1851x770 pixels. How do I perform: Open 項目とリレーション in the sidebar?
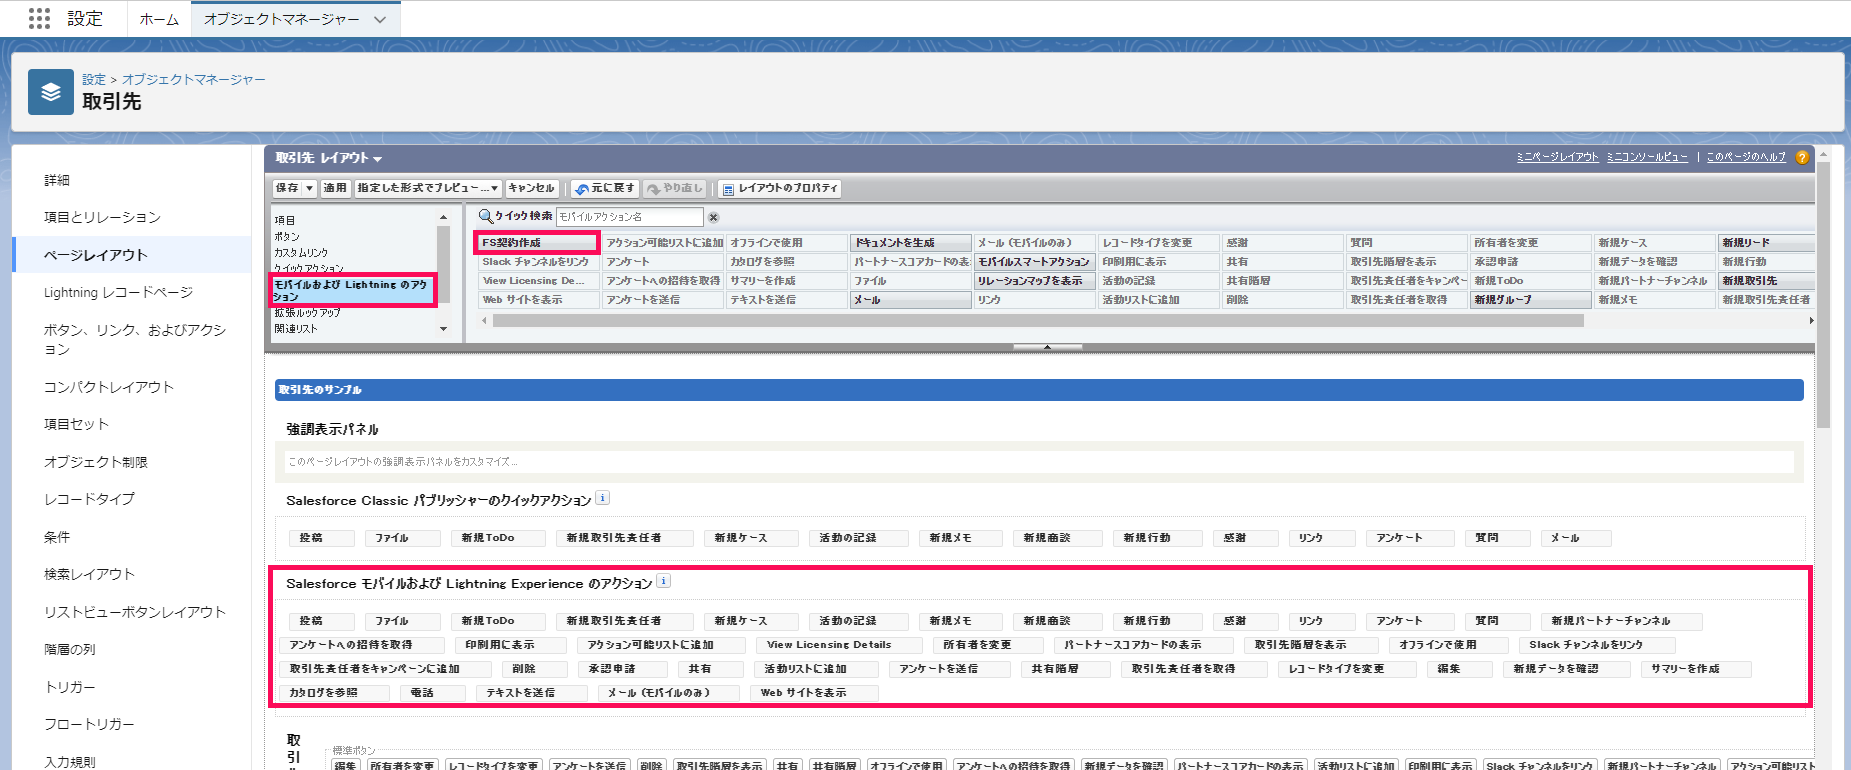(x=102, y=217)
